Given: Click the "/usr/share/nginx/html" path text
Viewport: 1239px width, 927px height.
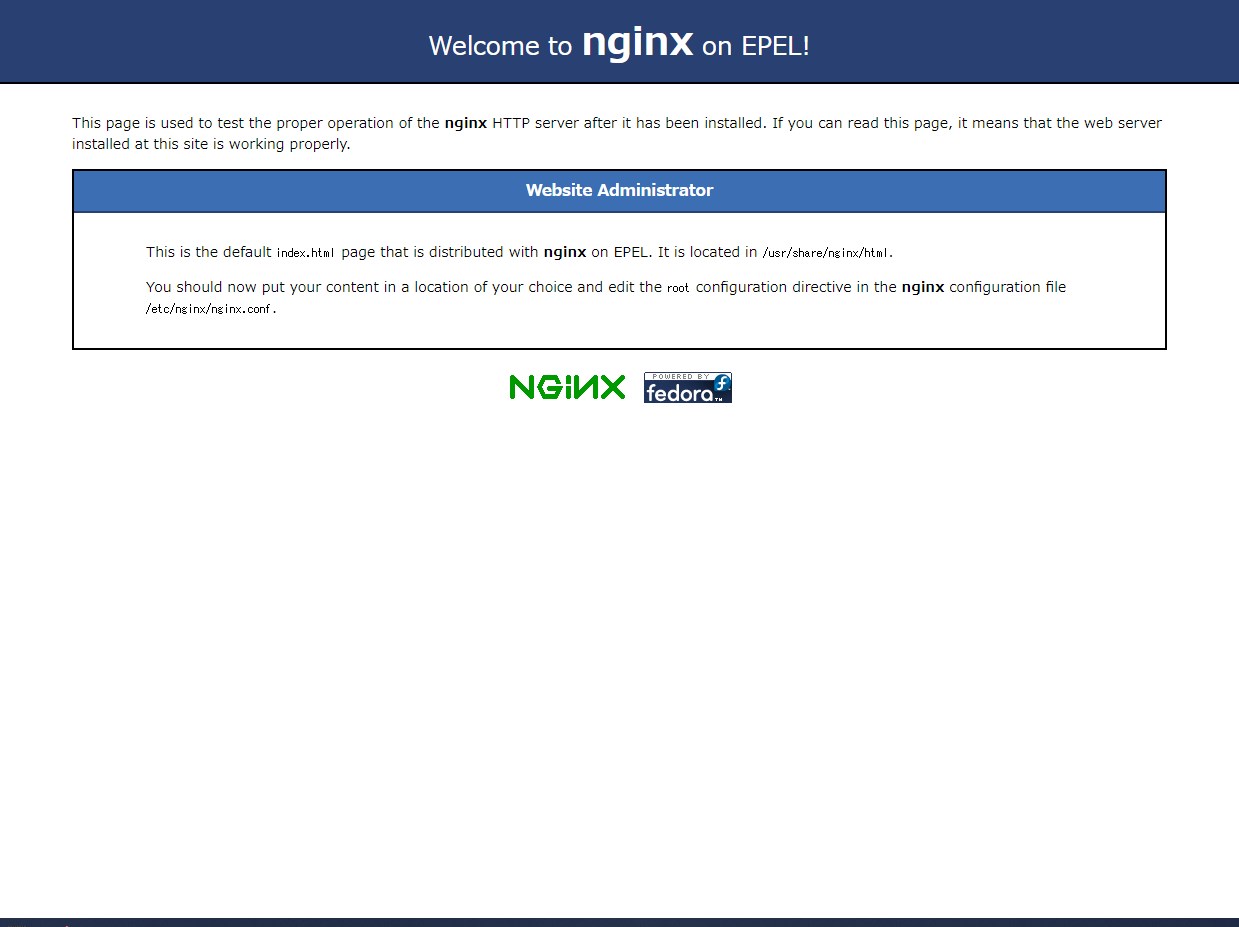Looking at the screenshot, I should click(826, 253).
